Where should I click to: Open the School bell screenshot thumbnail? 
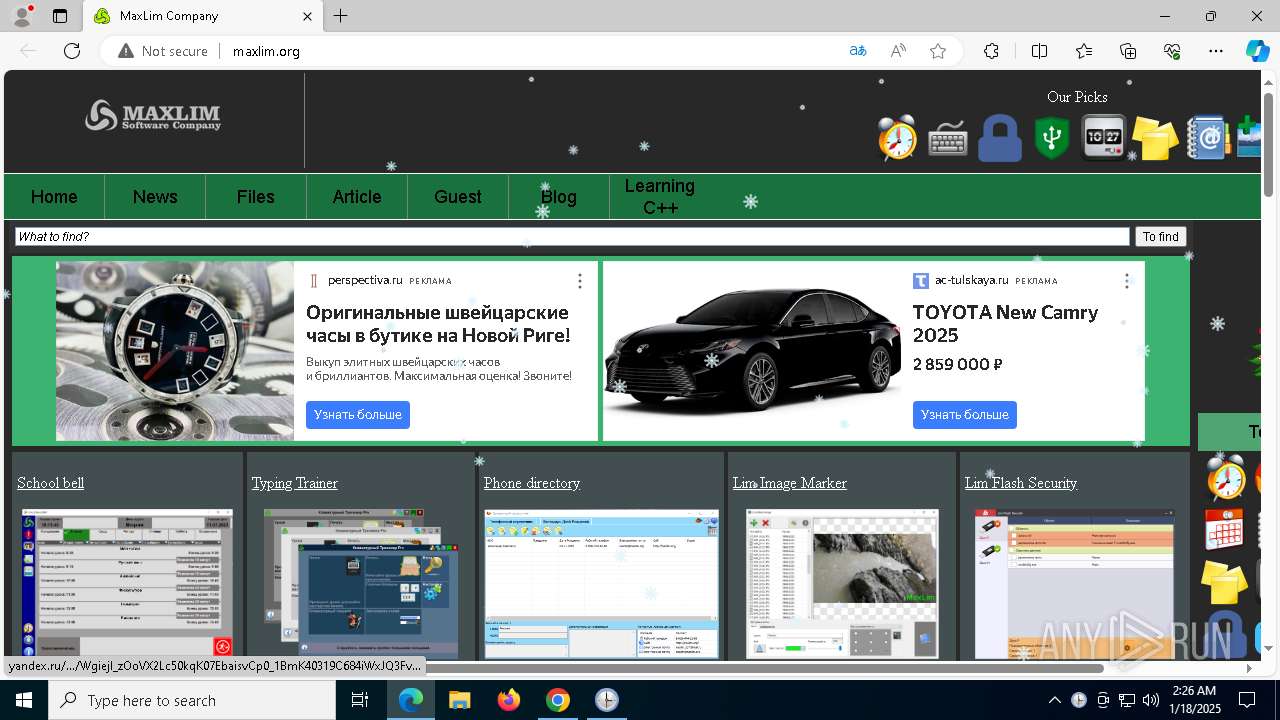(x=127, y=584)
